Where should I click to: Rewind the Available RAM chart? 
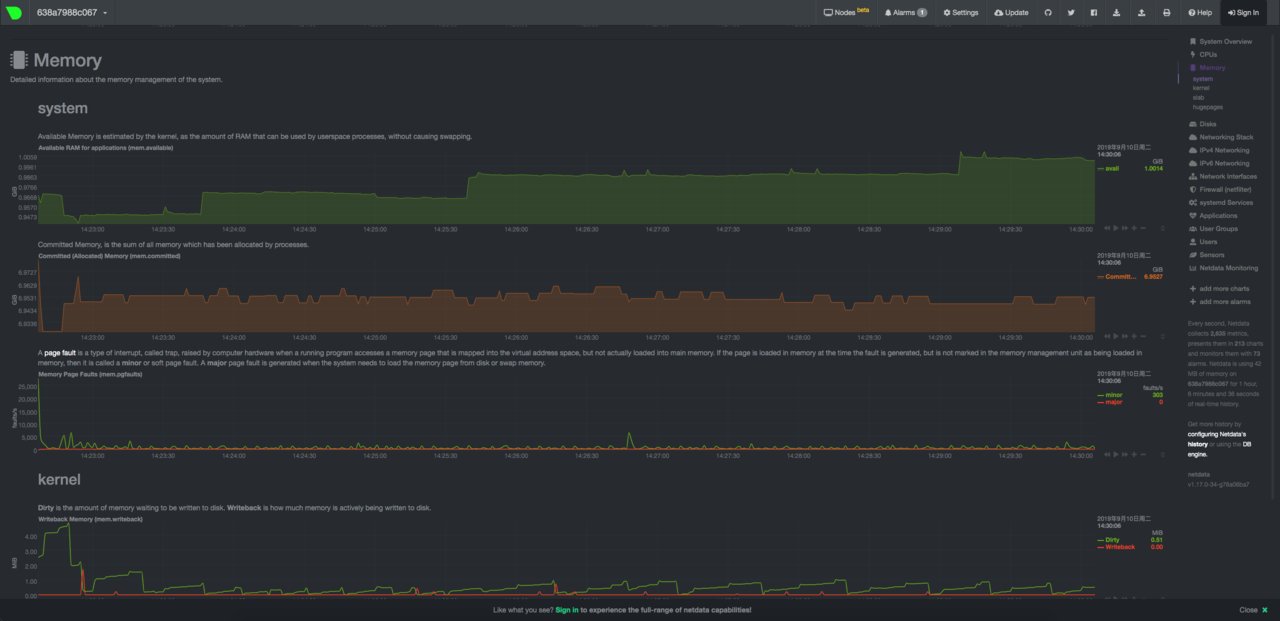[1107, 228]
